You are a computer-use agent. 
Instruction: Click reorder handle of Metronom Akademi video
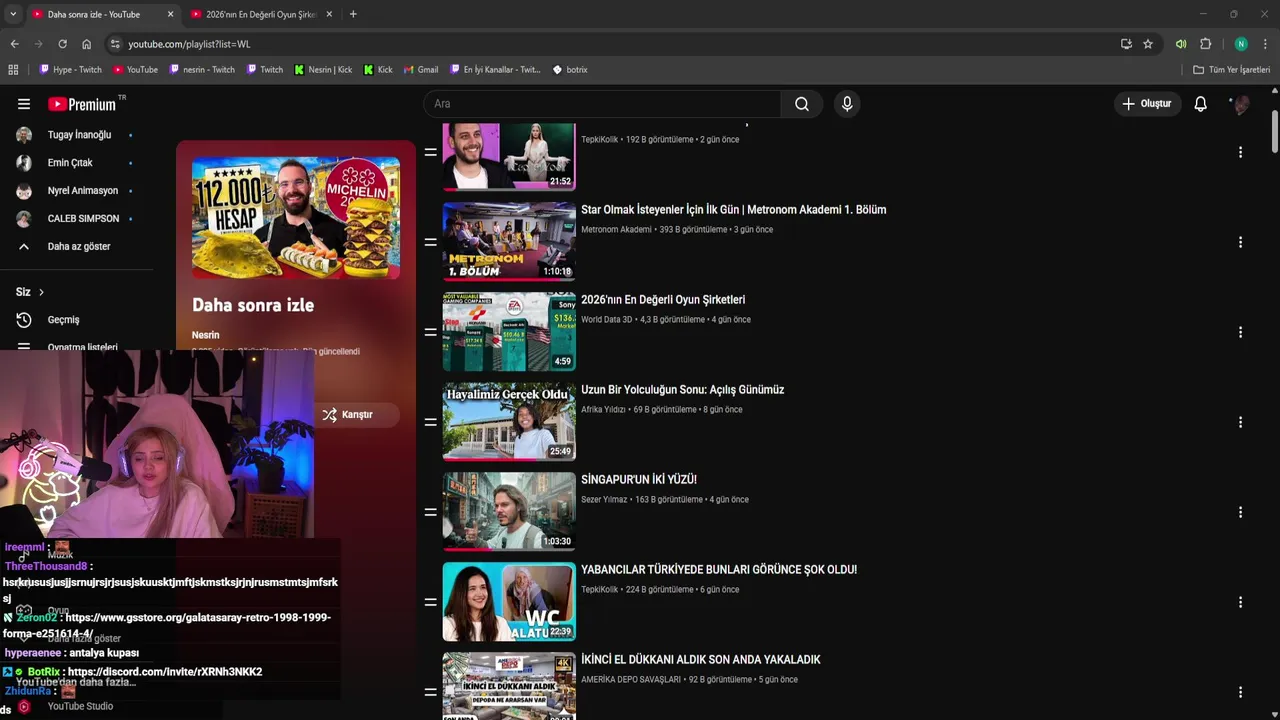point(430,242)
